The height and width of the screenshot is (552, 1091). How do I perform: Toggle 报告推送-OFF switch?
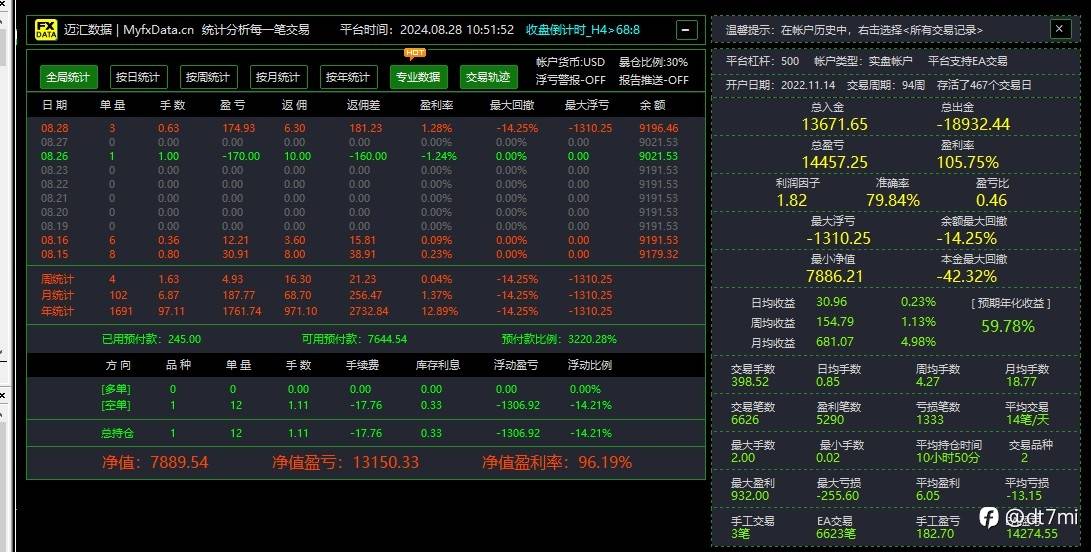(x=653, y=80)
